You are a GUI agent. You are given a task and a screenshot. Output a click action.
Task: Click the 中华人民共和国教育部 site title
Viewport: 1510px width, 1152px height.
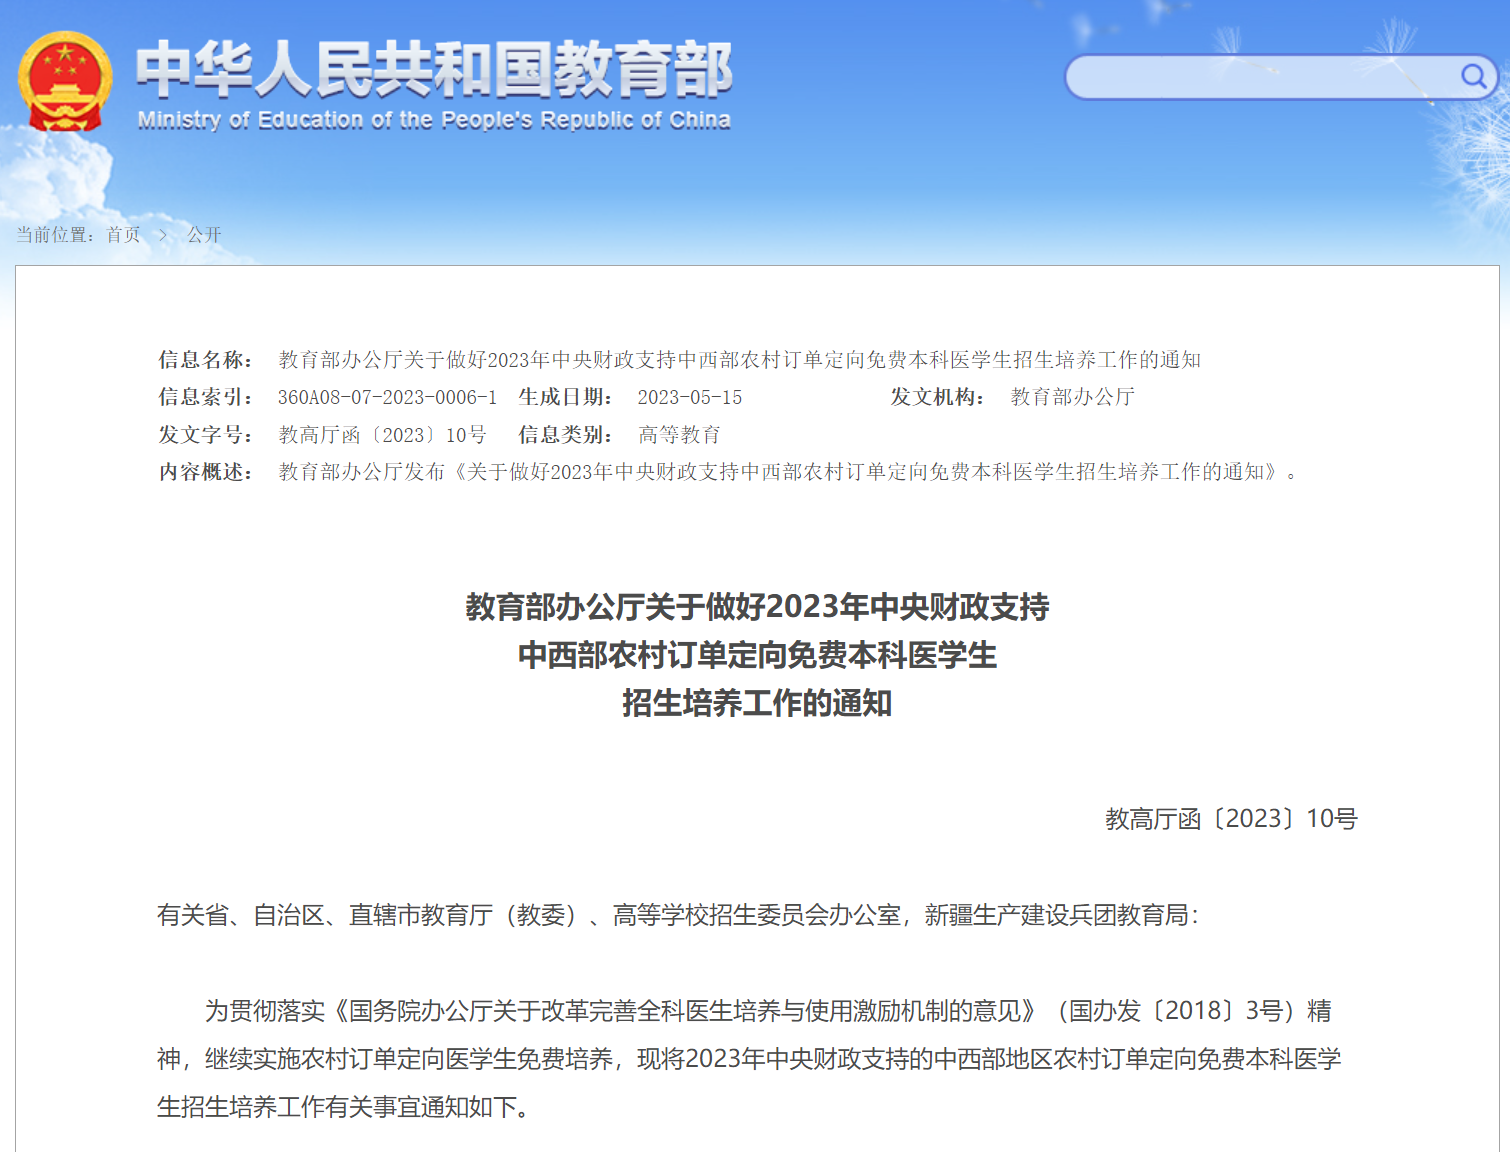point(434,69)
